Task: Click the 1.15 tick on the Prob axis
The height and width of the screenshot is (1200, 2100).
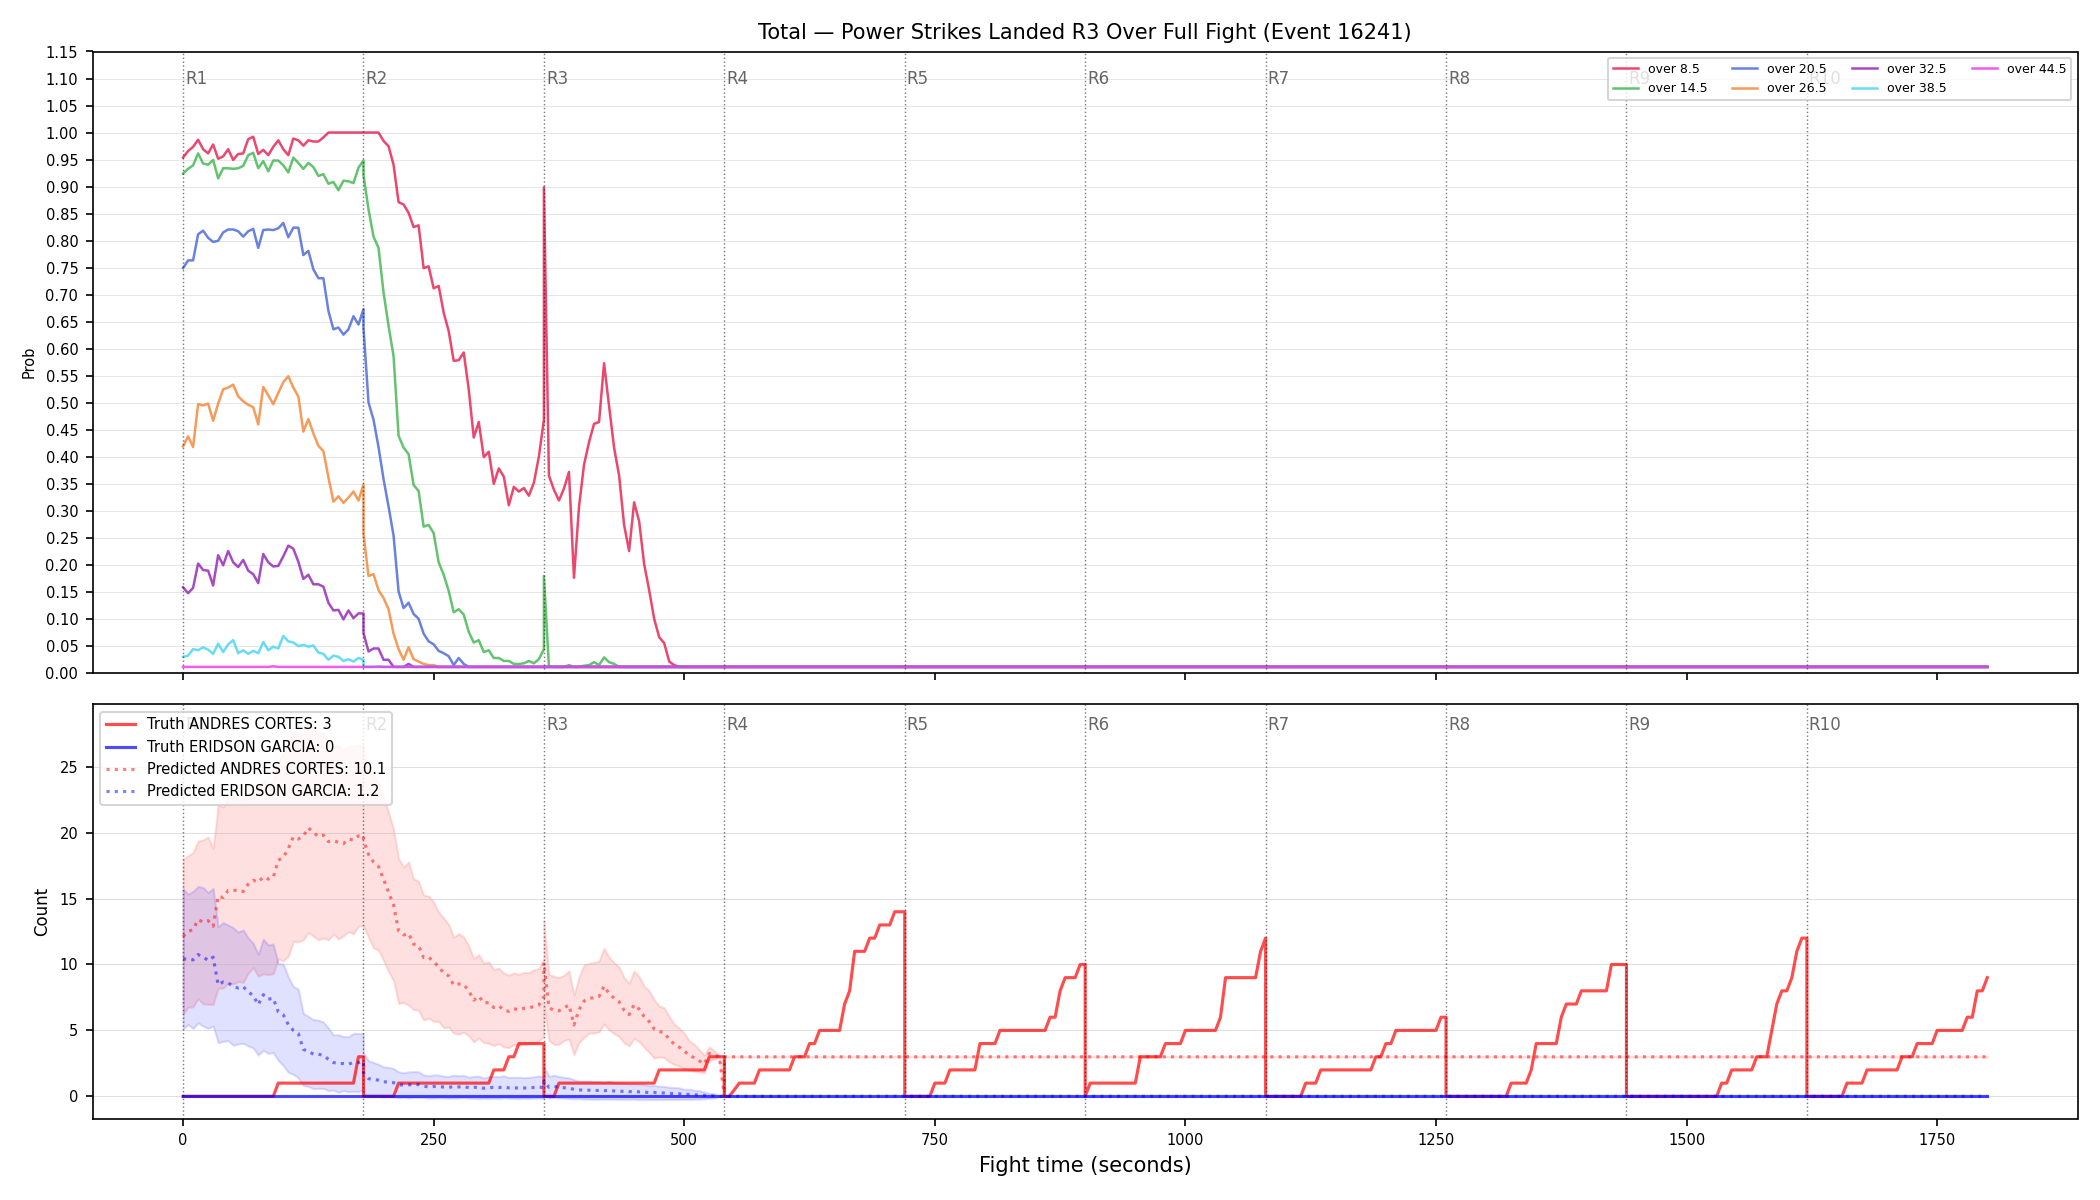Action: coord(62,52)
